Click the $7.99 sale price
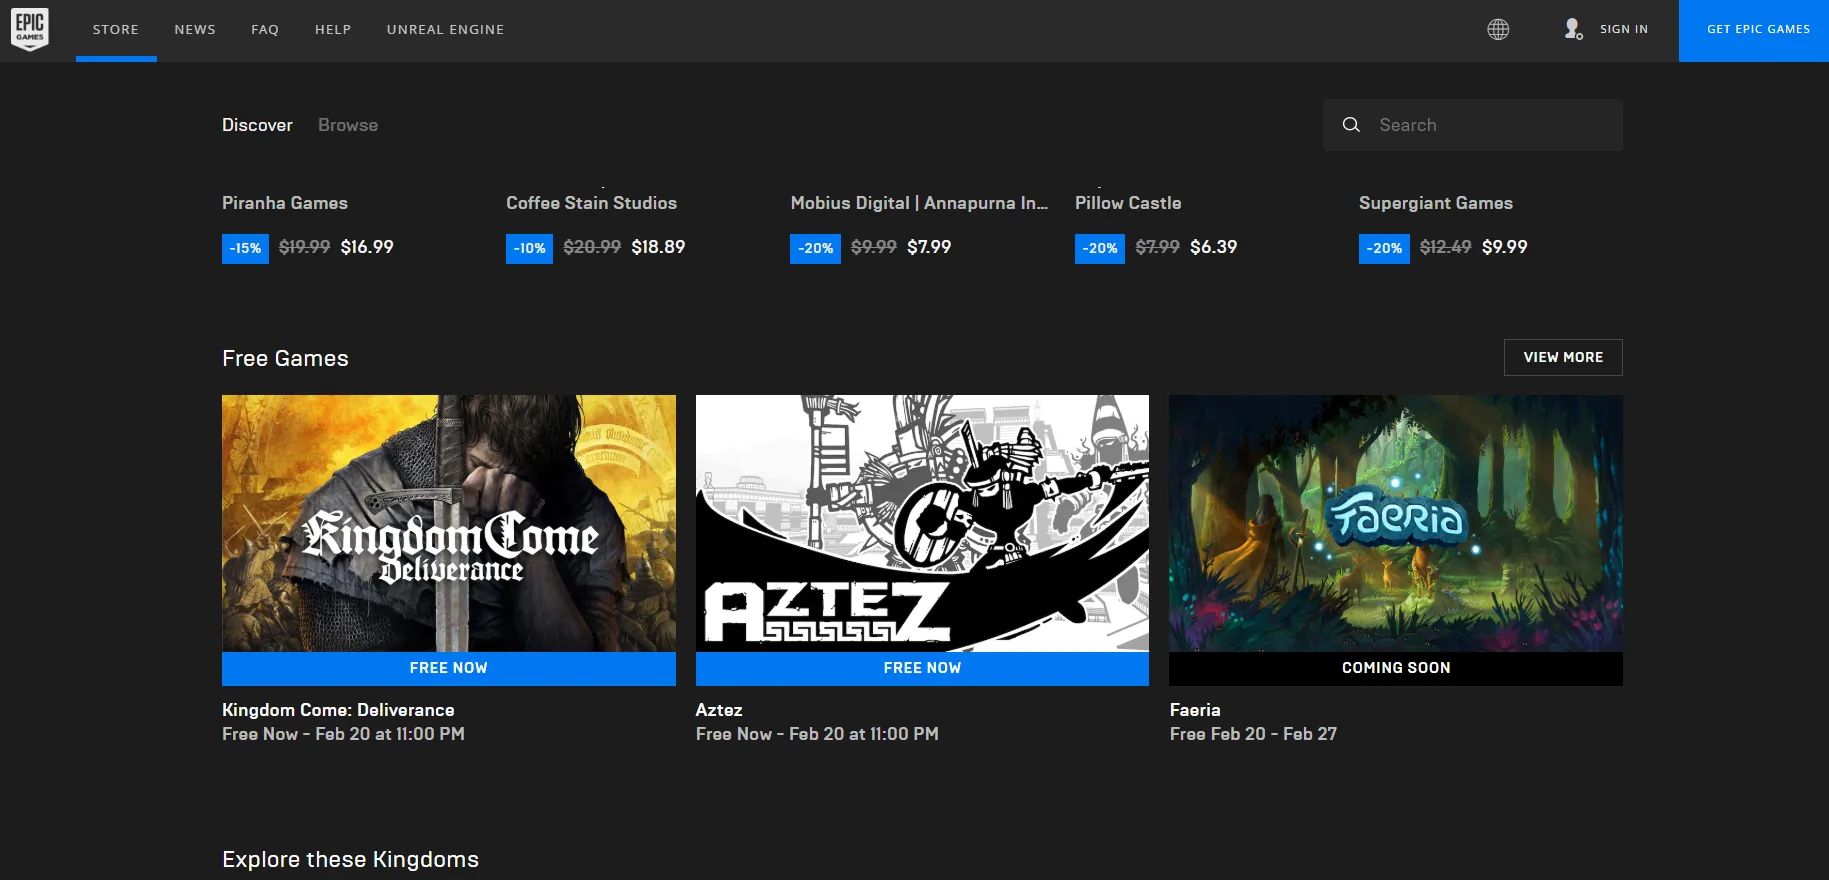 (x=929, y=247)
